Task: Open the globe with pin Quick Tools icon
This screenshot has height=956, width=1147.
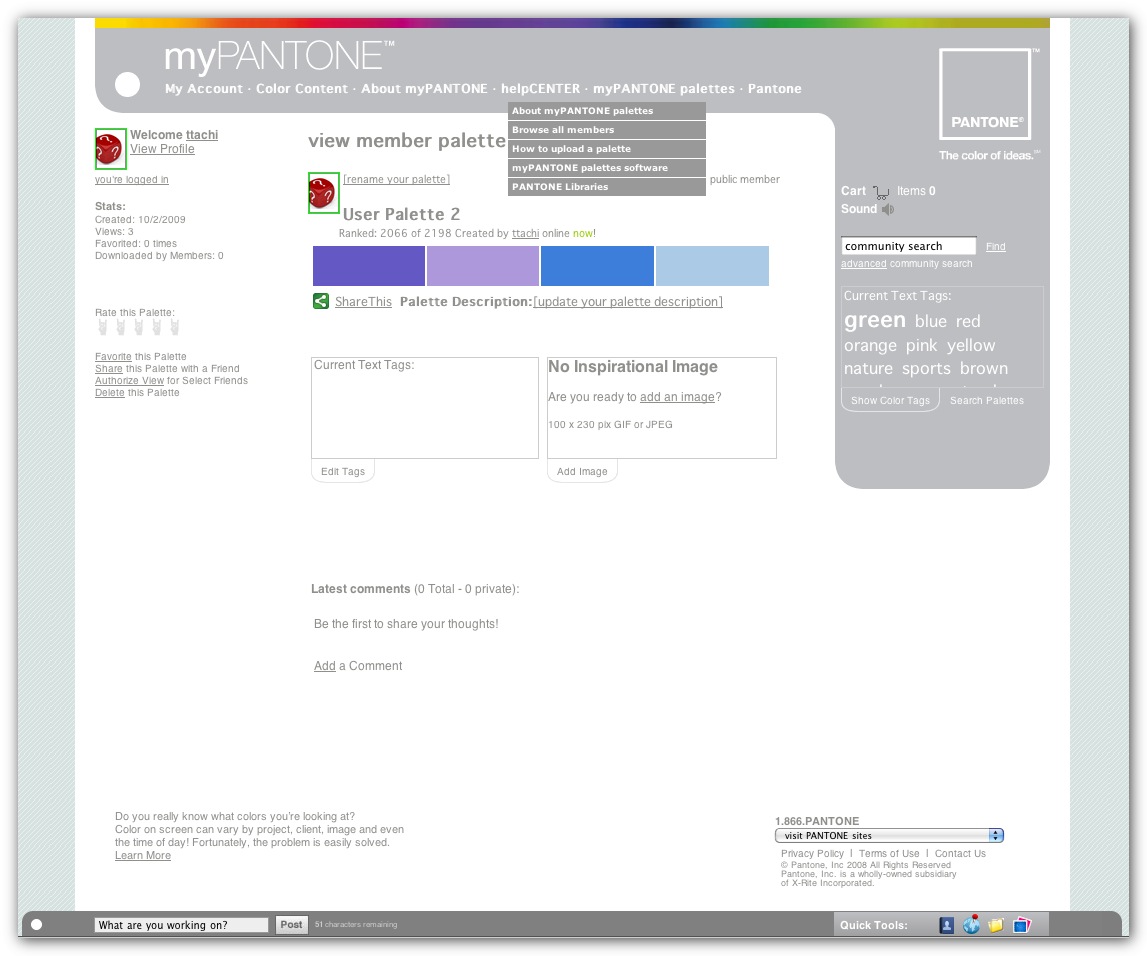Action: click(x=971, y=925)
